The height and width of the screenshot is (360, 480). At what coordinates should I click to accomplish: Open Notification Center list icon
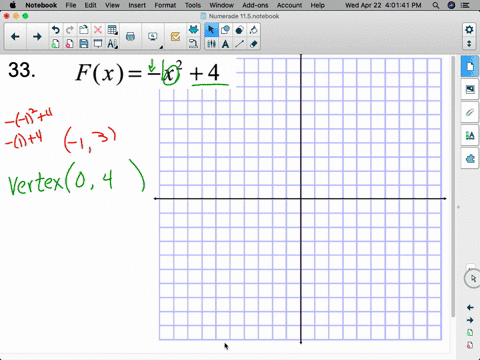point(465,5)
